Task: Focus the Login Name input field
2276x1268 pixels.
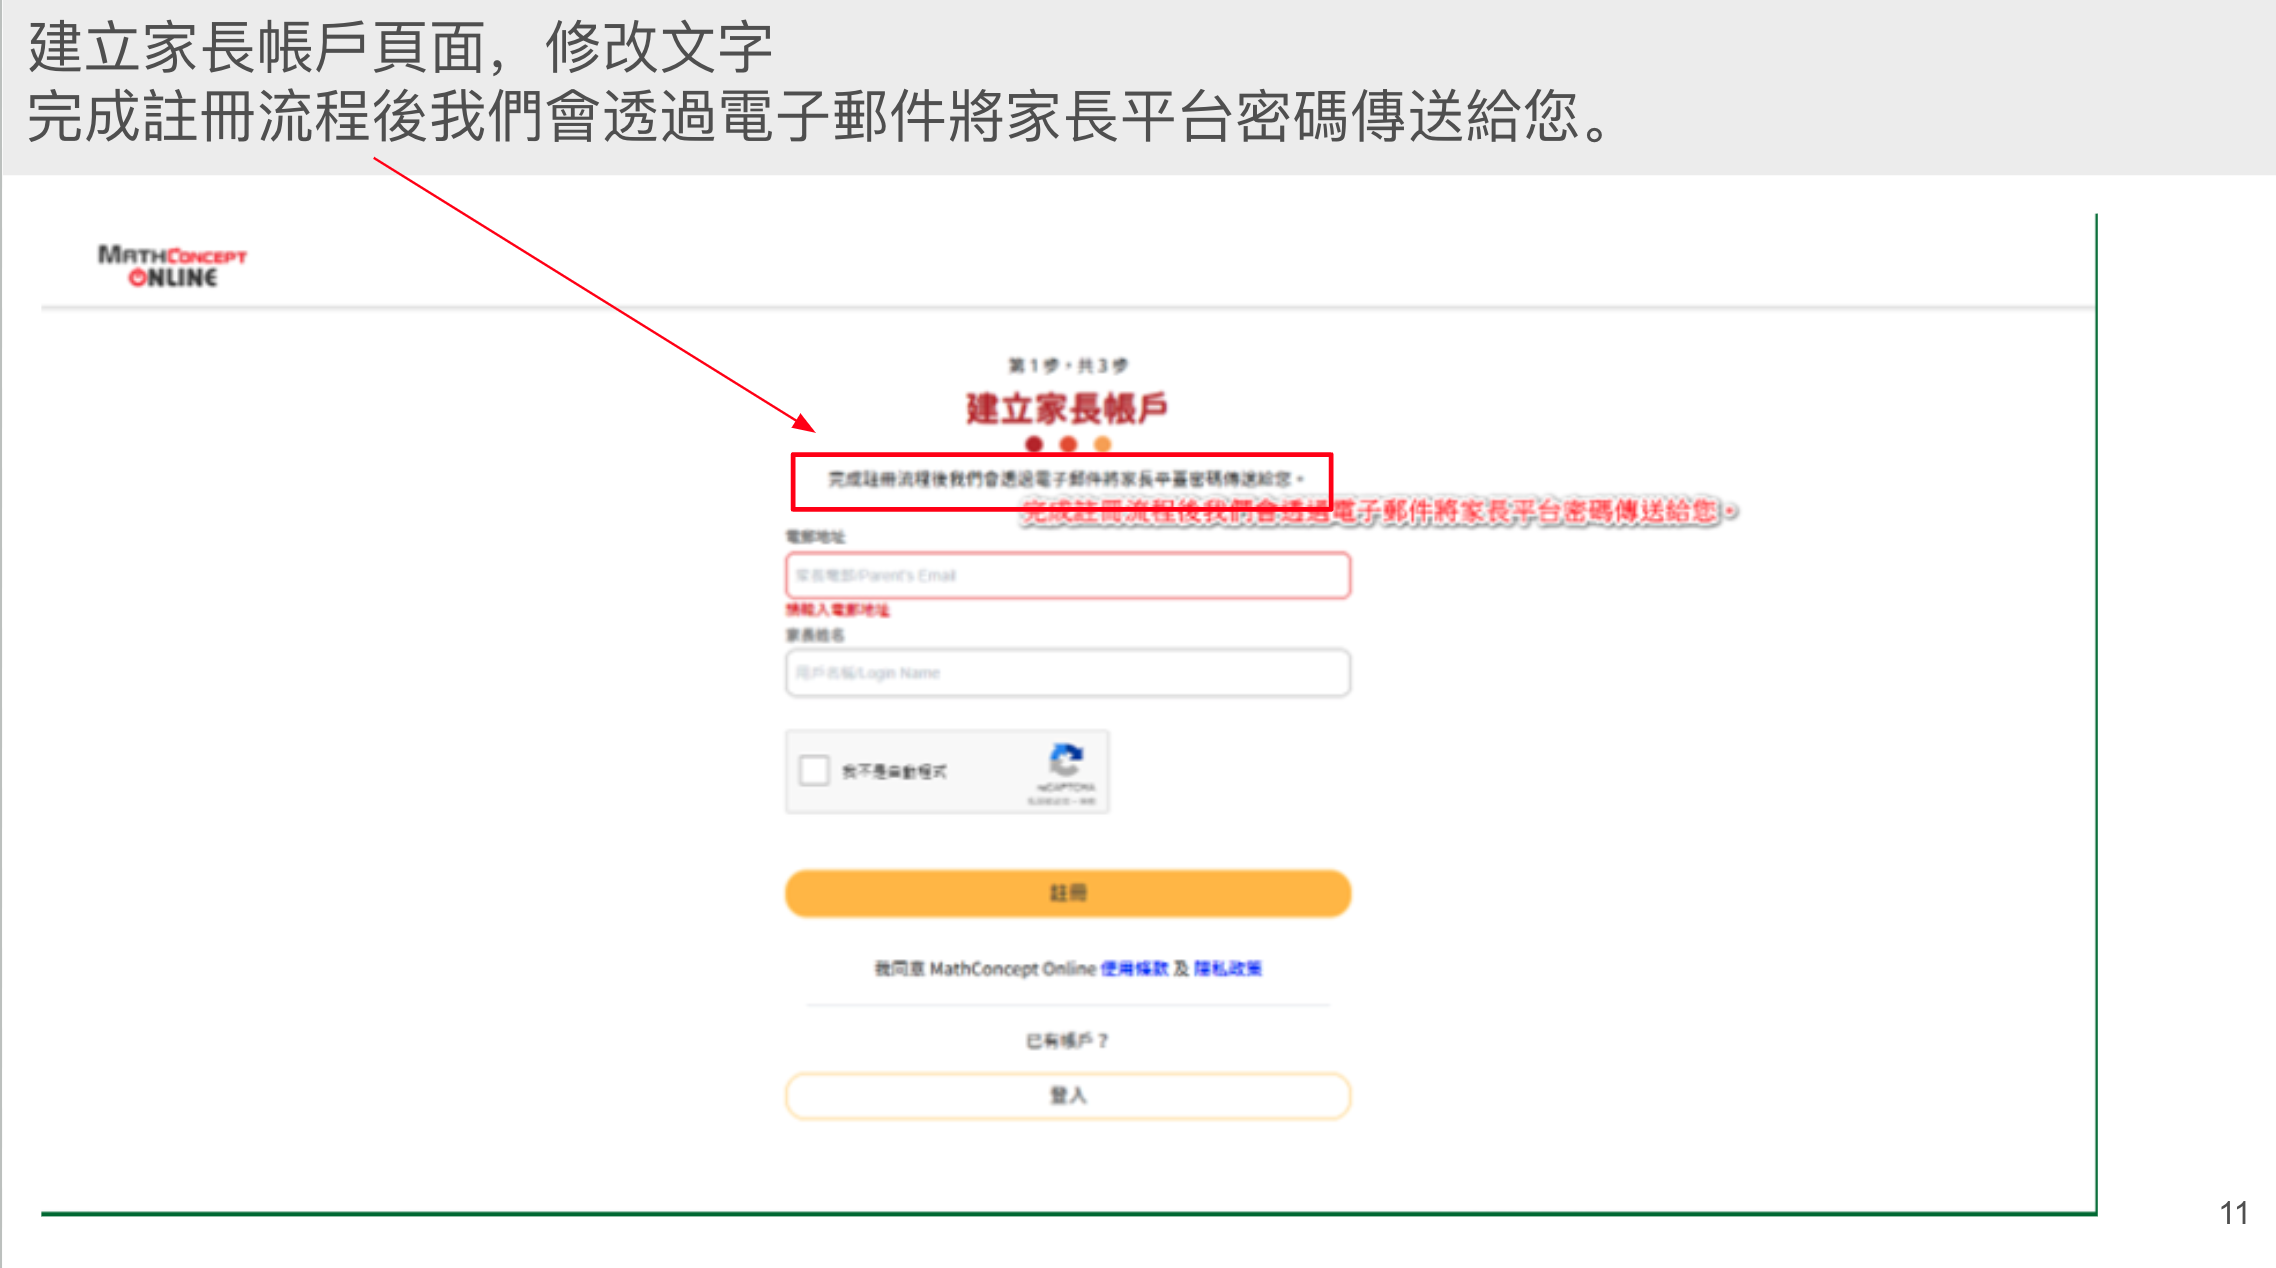Action: tap(1068, 673)
